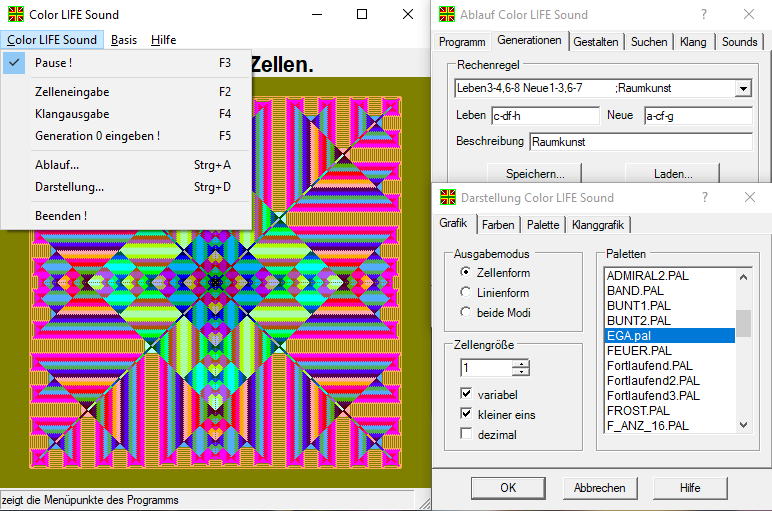Switch to the Programm tab
Screen dimensions: 772x511
coord(462,42)
